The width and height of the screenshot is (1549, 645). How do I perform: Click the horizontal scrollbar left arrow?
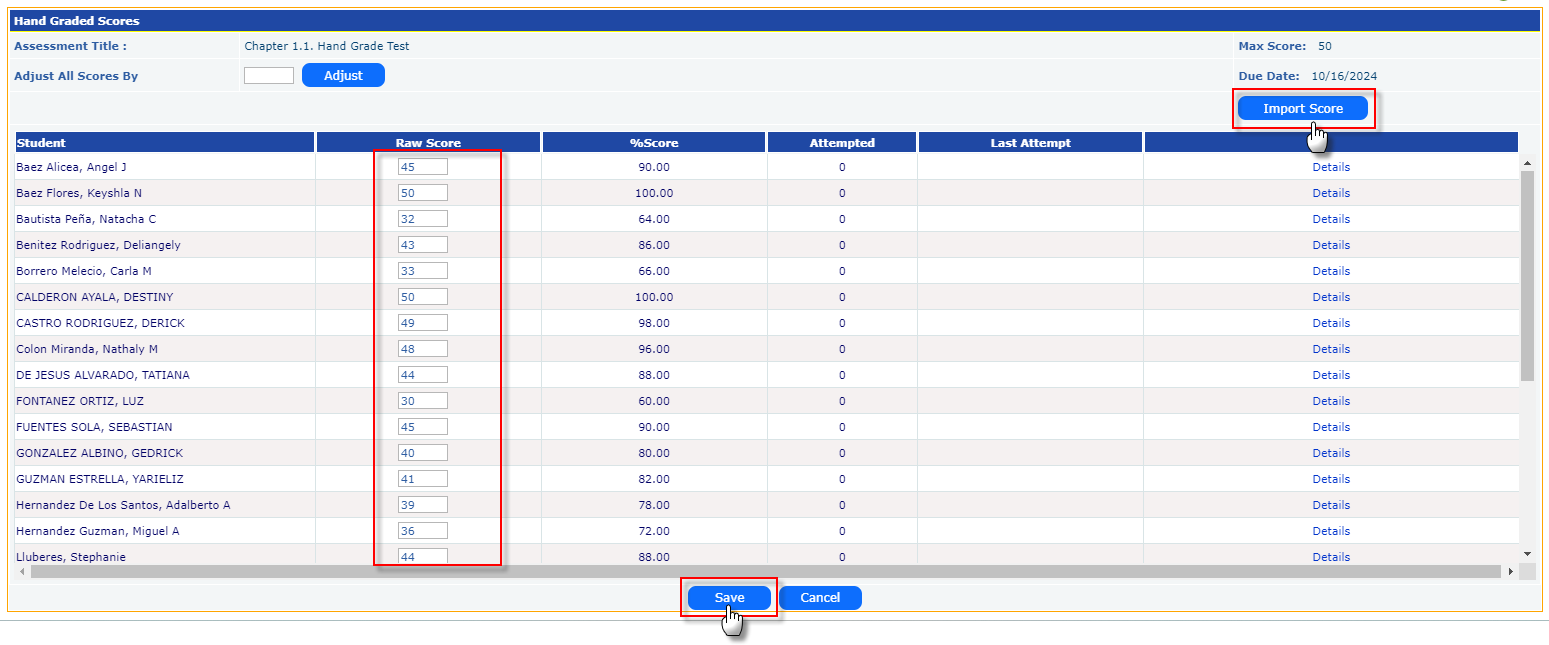(21, 571)
